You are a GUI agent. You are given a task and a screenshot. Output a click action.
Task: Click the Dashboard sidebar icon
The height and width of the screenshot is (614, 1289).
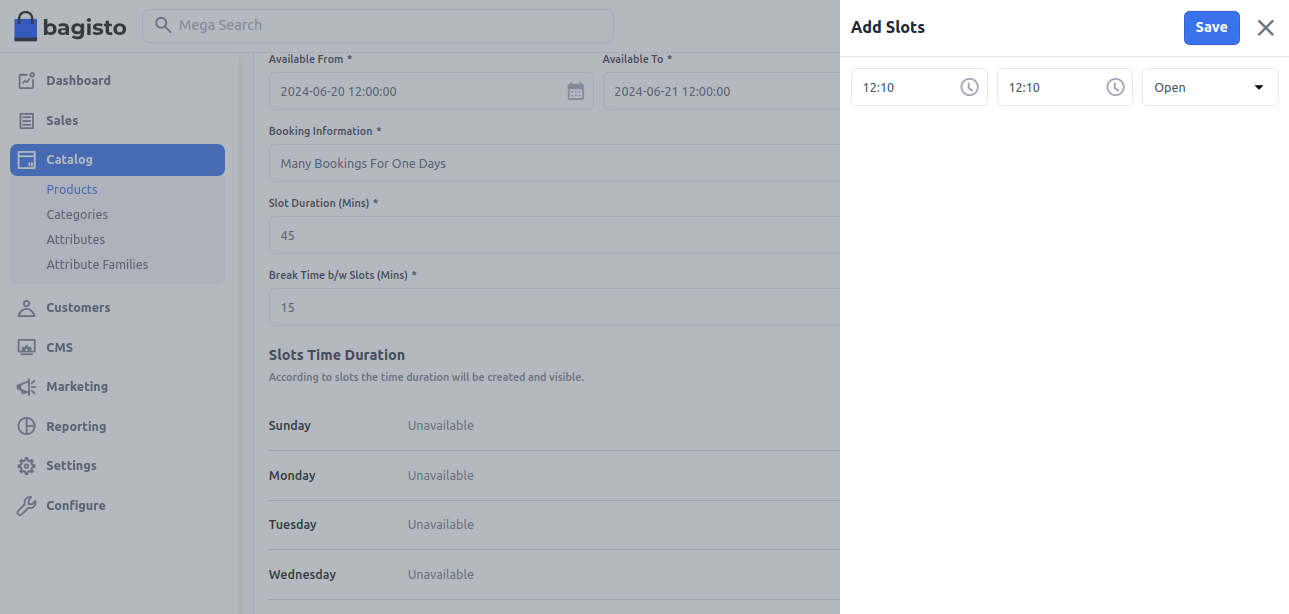[27, 81]
